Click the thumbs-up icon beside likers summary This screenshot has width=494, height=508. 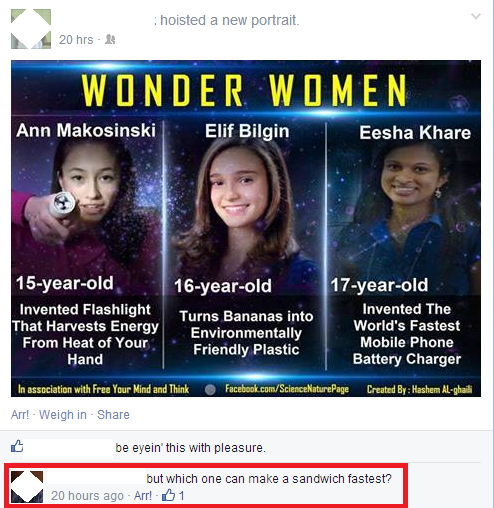click(17, 446)
